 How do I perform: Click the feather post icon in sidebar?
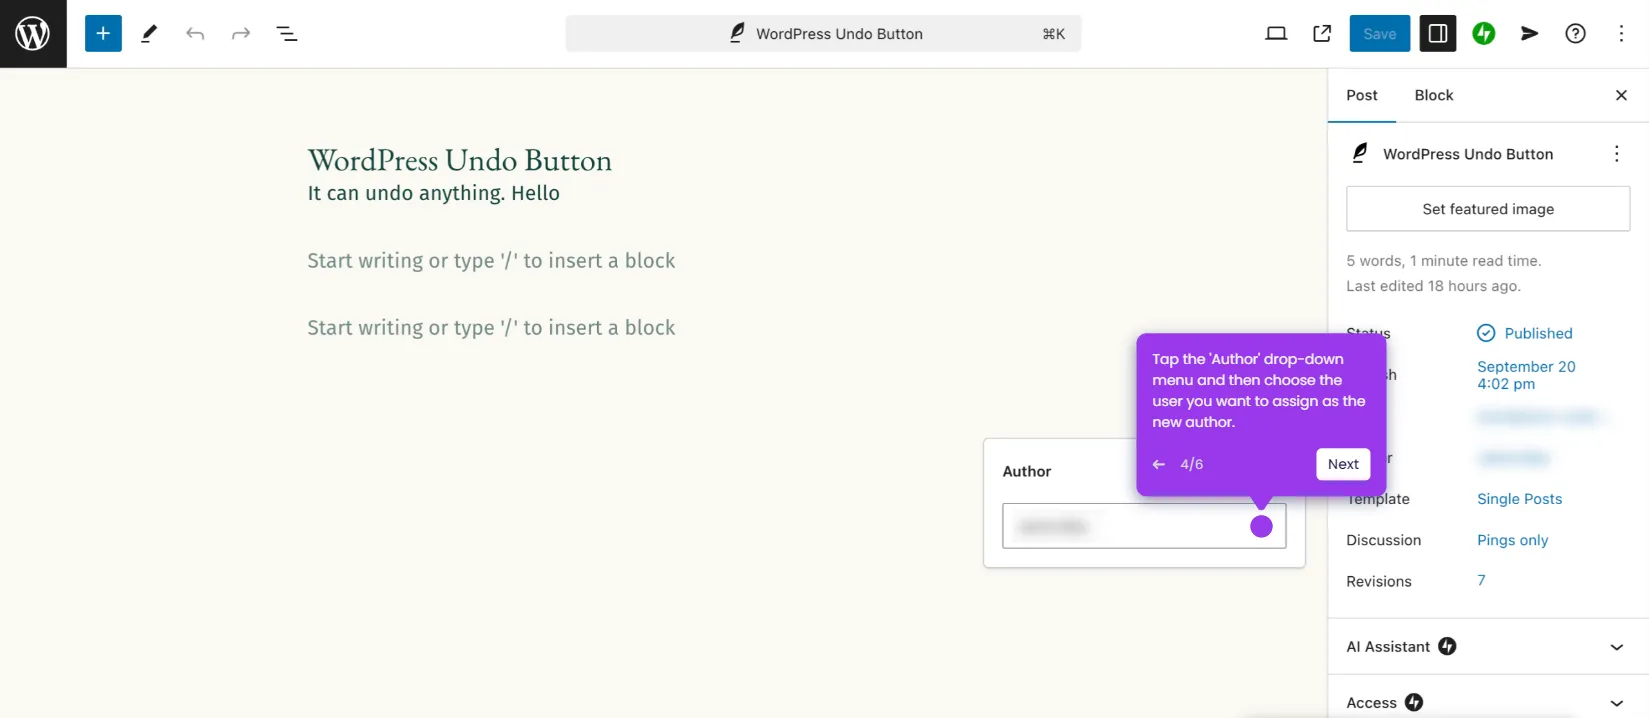pos(1359,153)
